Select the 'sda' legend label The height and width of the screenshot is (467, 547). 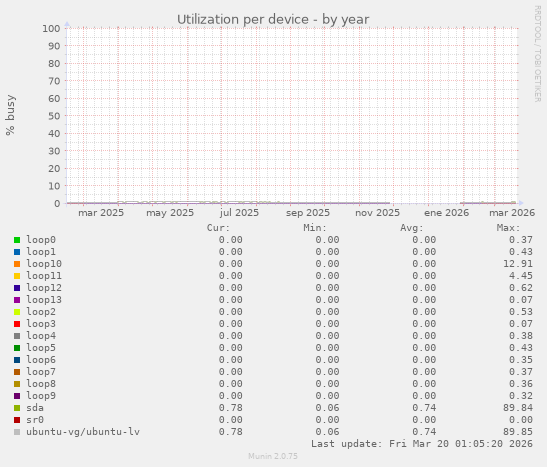coord(35,408)
